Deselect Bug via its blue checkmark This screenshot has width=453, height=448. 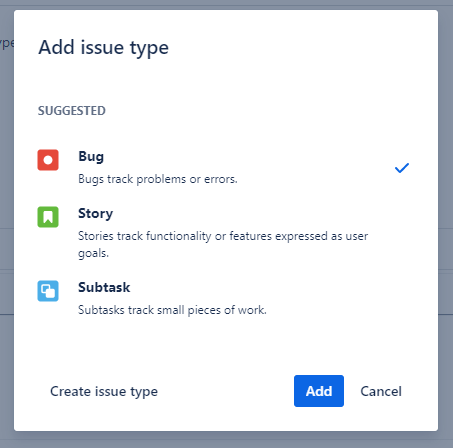tap(402, 168)
